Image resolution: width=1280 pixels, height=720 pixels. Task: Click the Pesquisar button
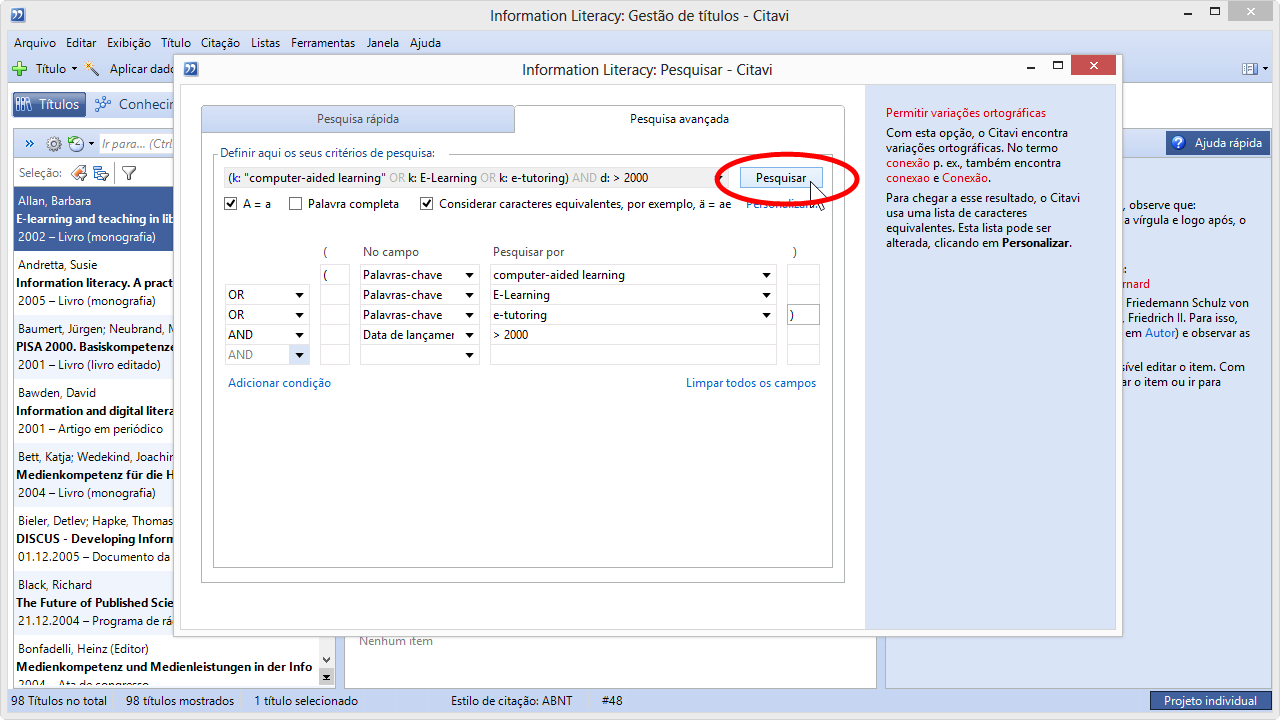781,178
